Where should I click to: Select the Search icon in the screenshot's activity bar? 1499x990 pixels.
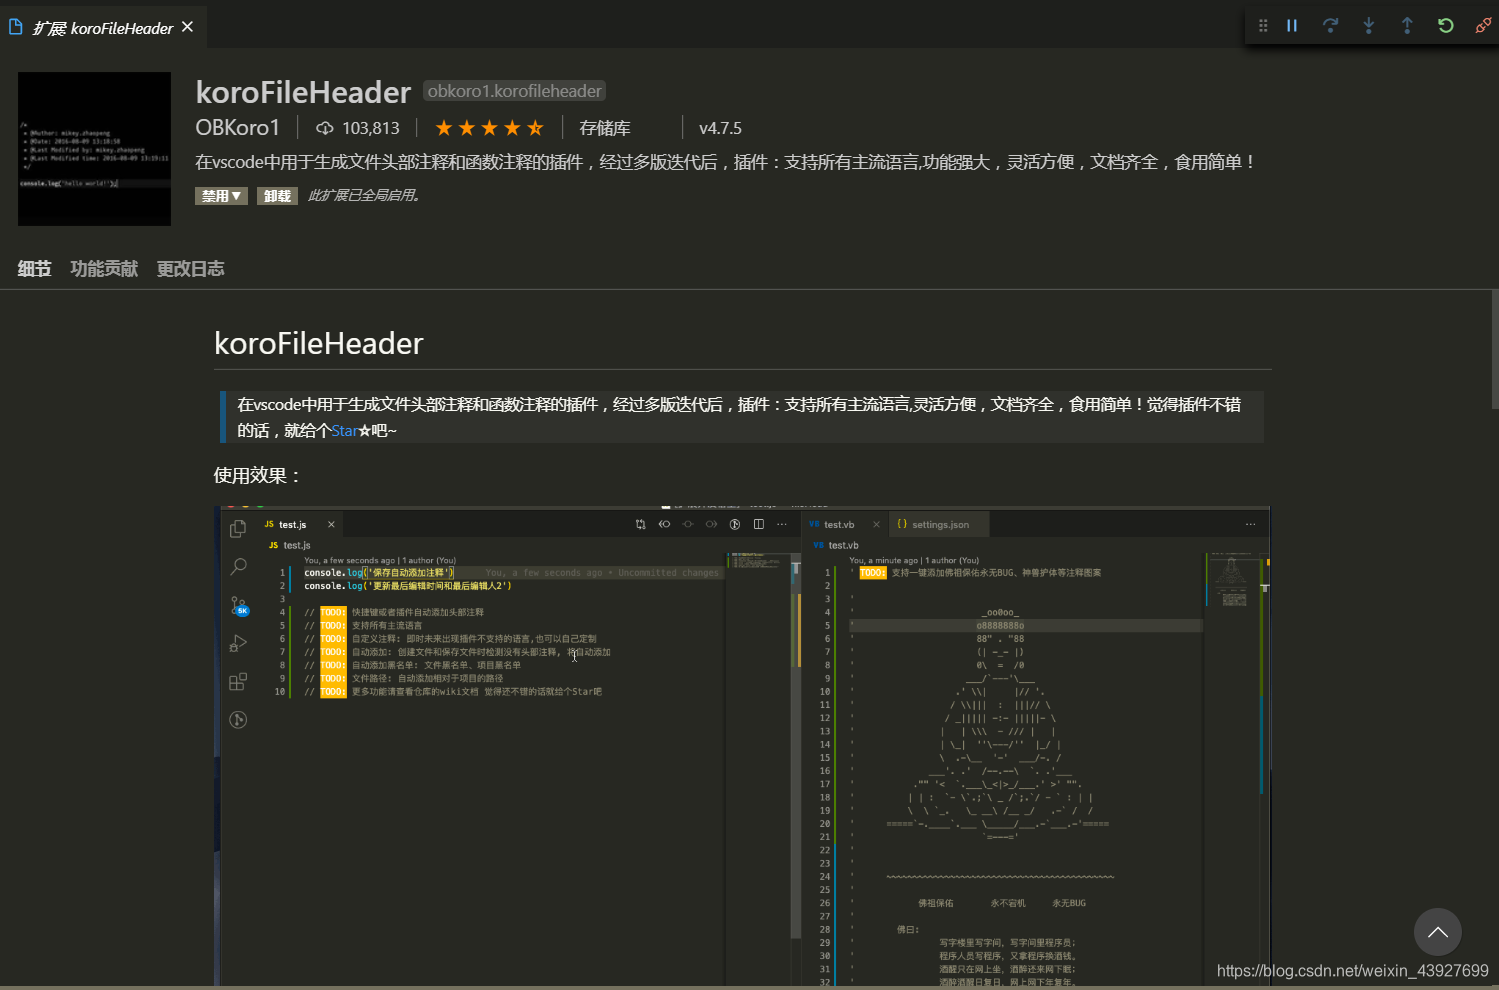pyautogui.click(x=238, y=566)
